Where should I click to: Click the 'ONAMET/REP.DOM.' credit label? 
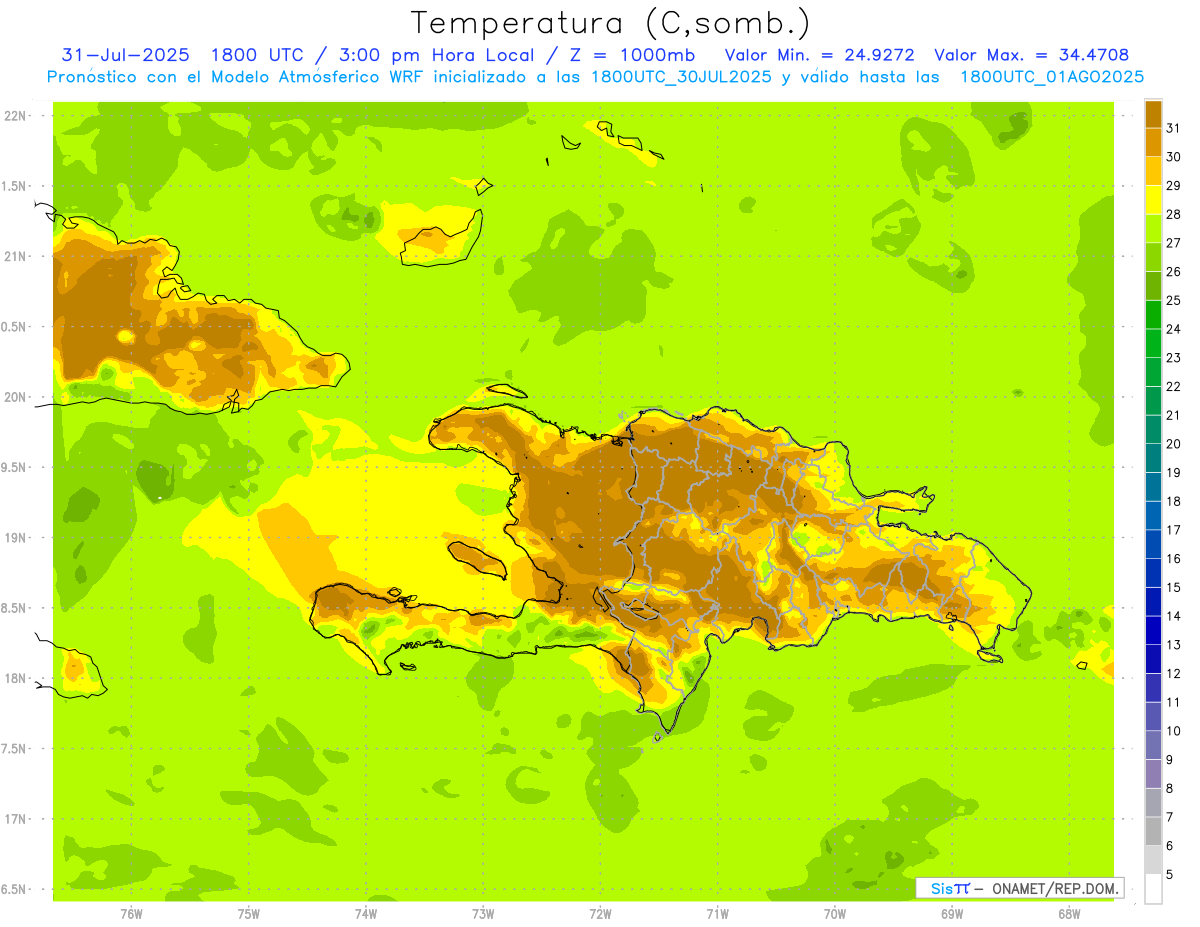click(x=1055, y=888)
